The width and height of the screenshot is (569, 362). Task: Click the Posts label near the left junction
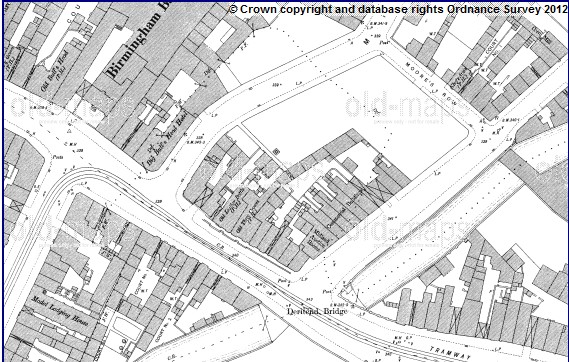[58, 157]
